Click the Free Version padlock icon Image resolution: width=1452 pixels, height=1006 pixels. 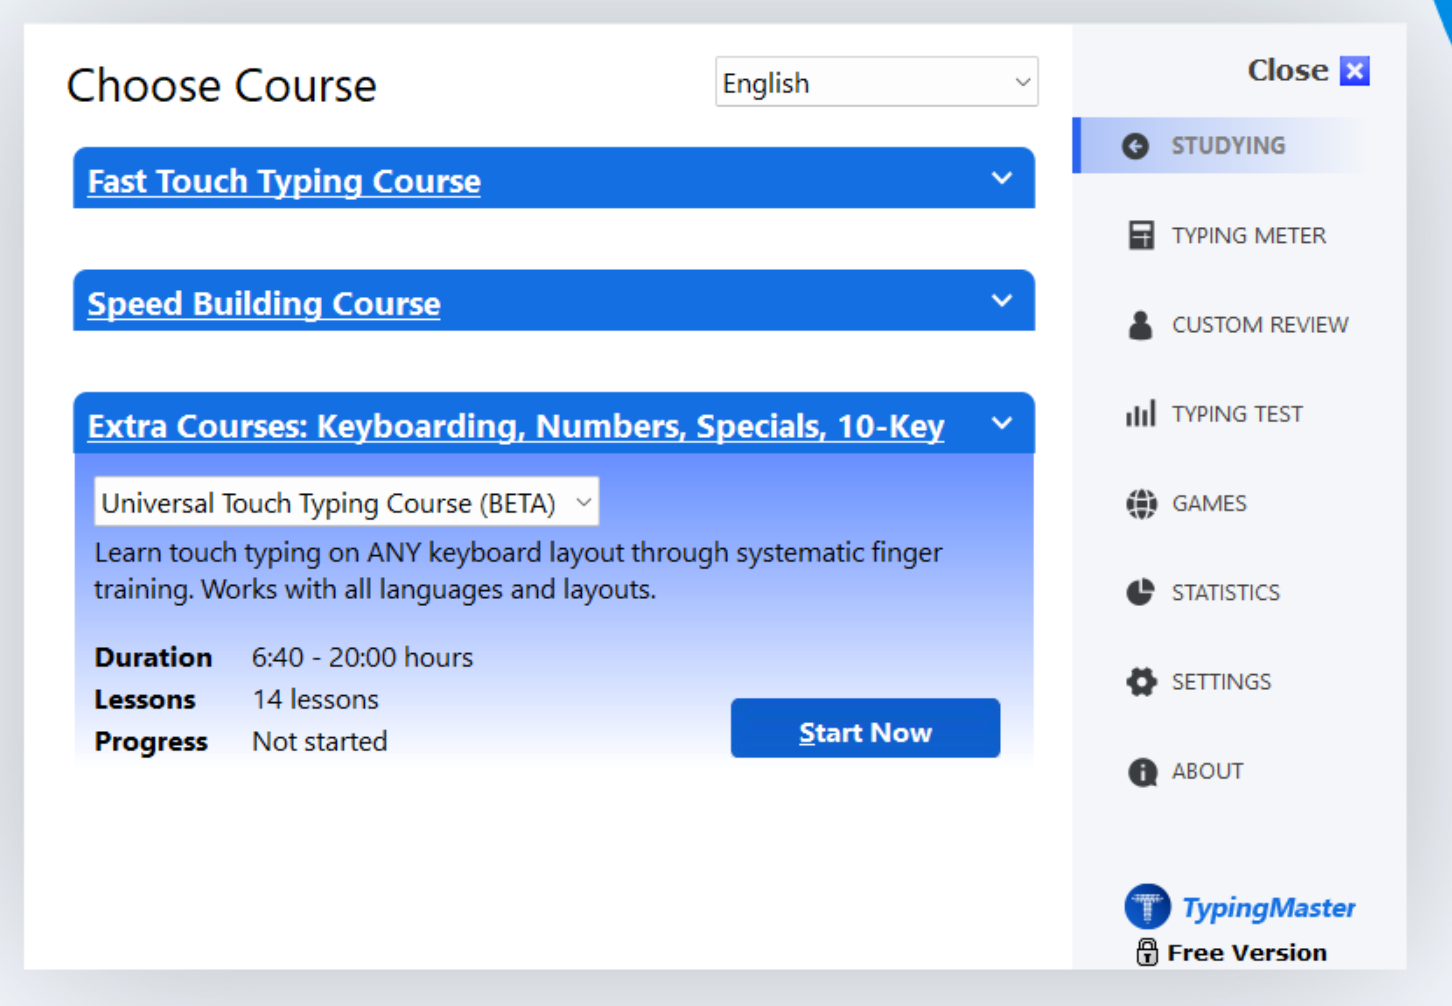coord(1148,951)
